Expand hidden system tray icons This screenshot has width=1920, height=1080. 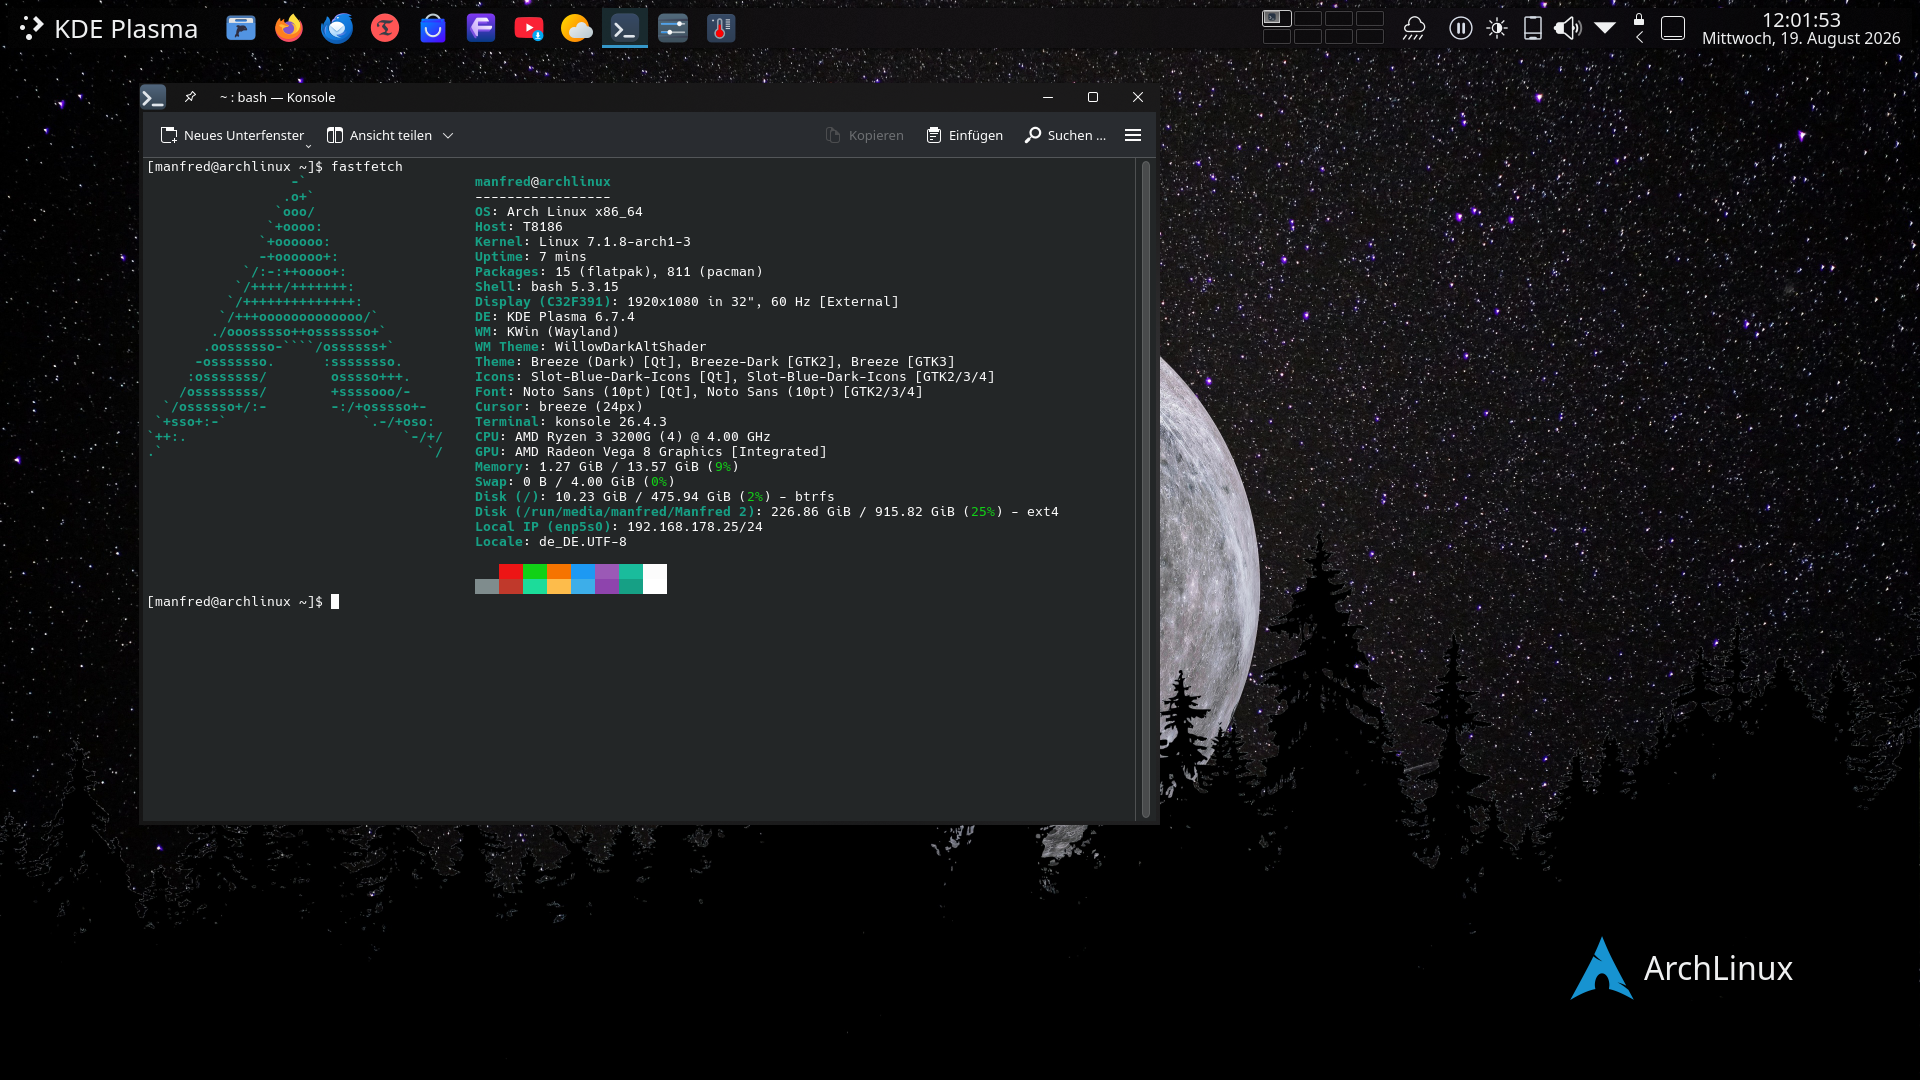click(x=1605, y=28)
